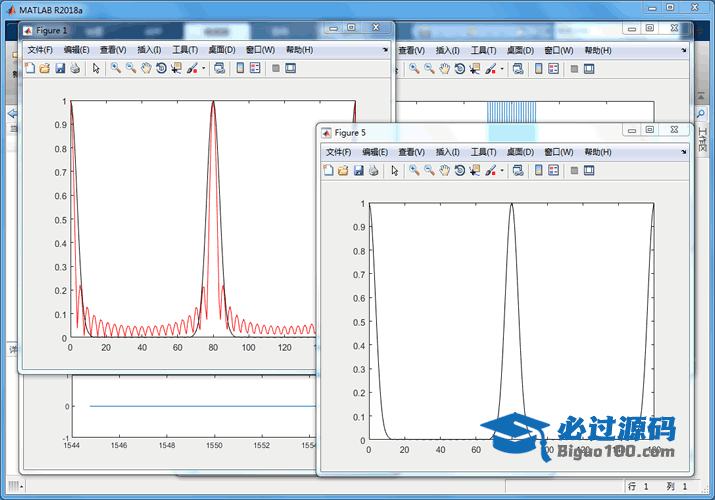Select Data Cursor tool in Figure 5
This screenshot has height=500, width=715.
click(x=475, y=170)
